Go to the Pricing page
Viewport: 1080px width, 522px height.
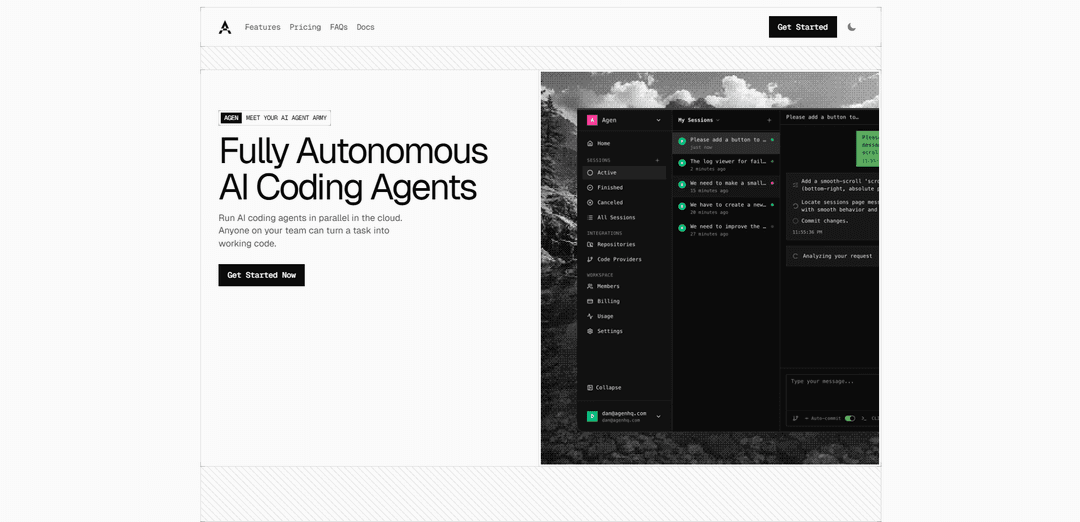click(305, 27)
